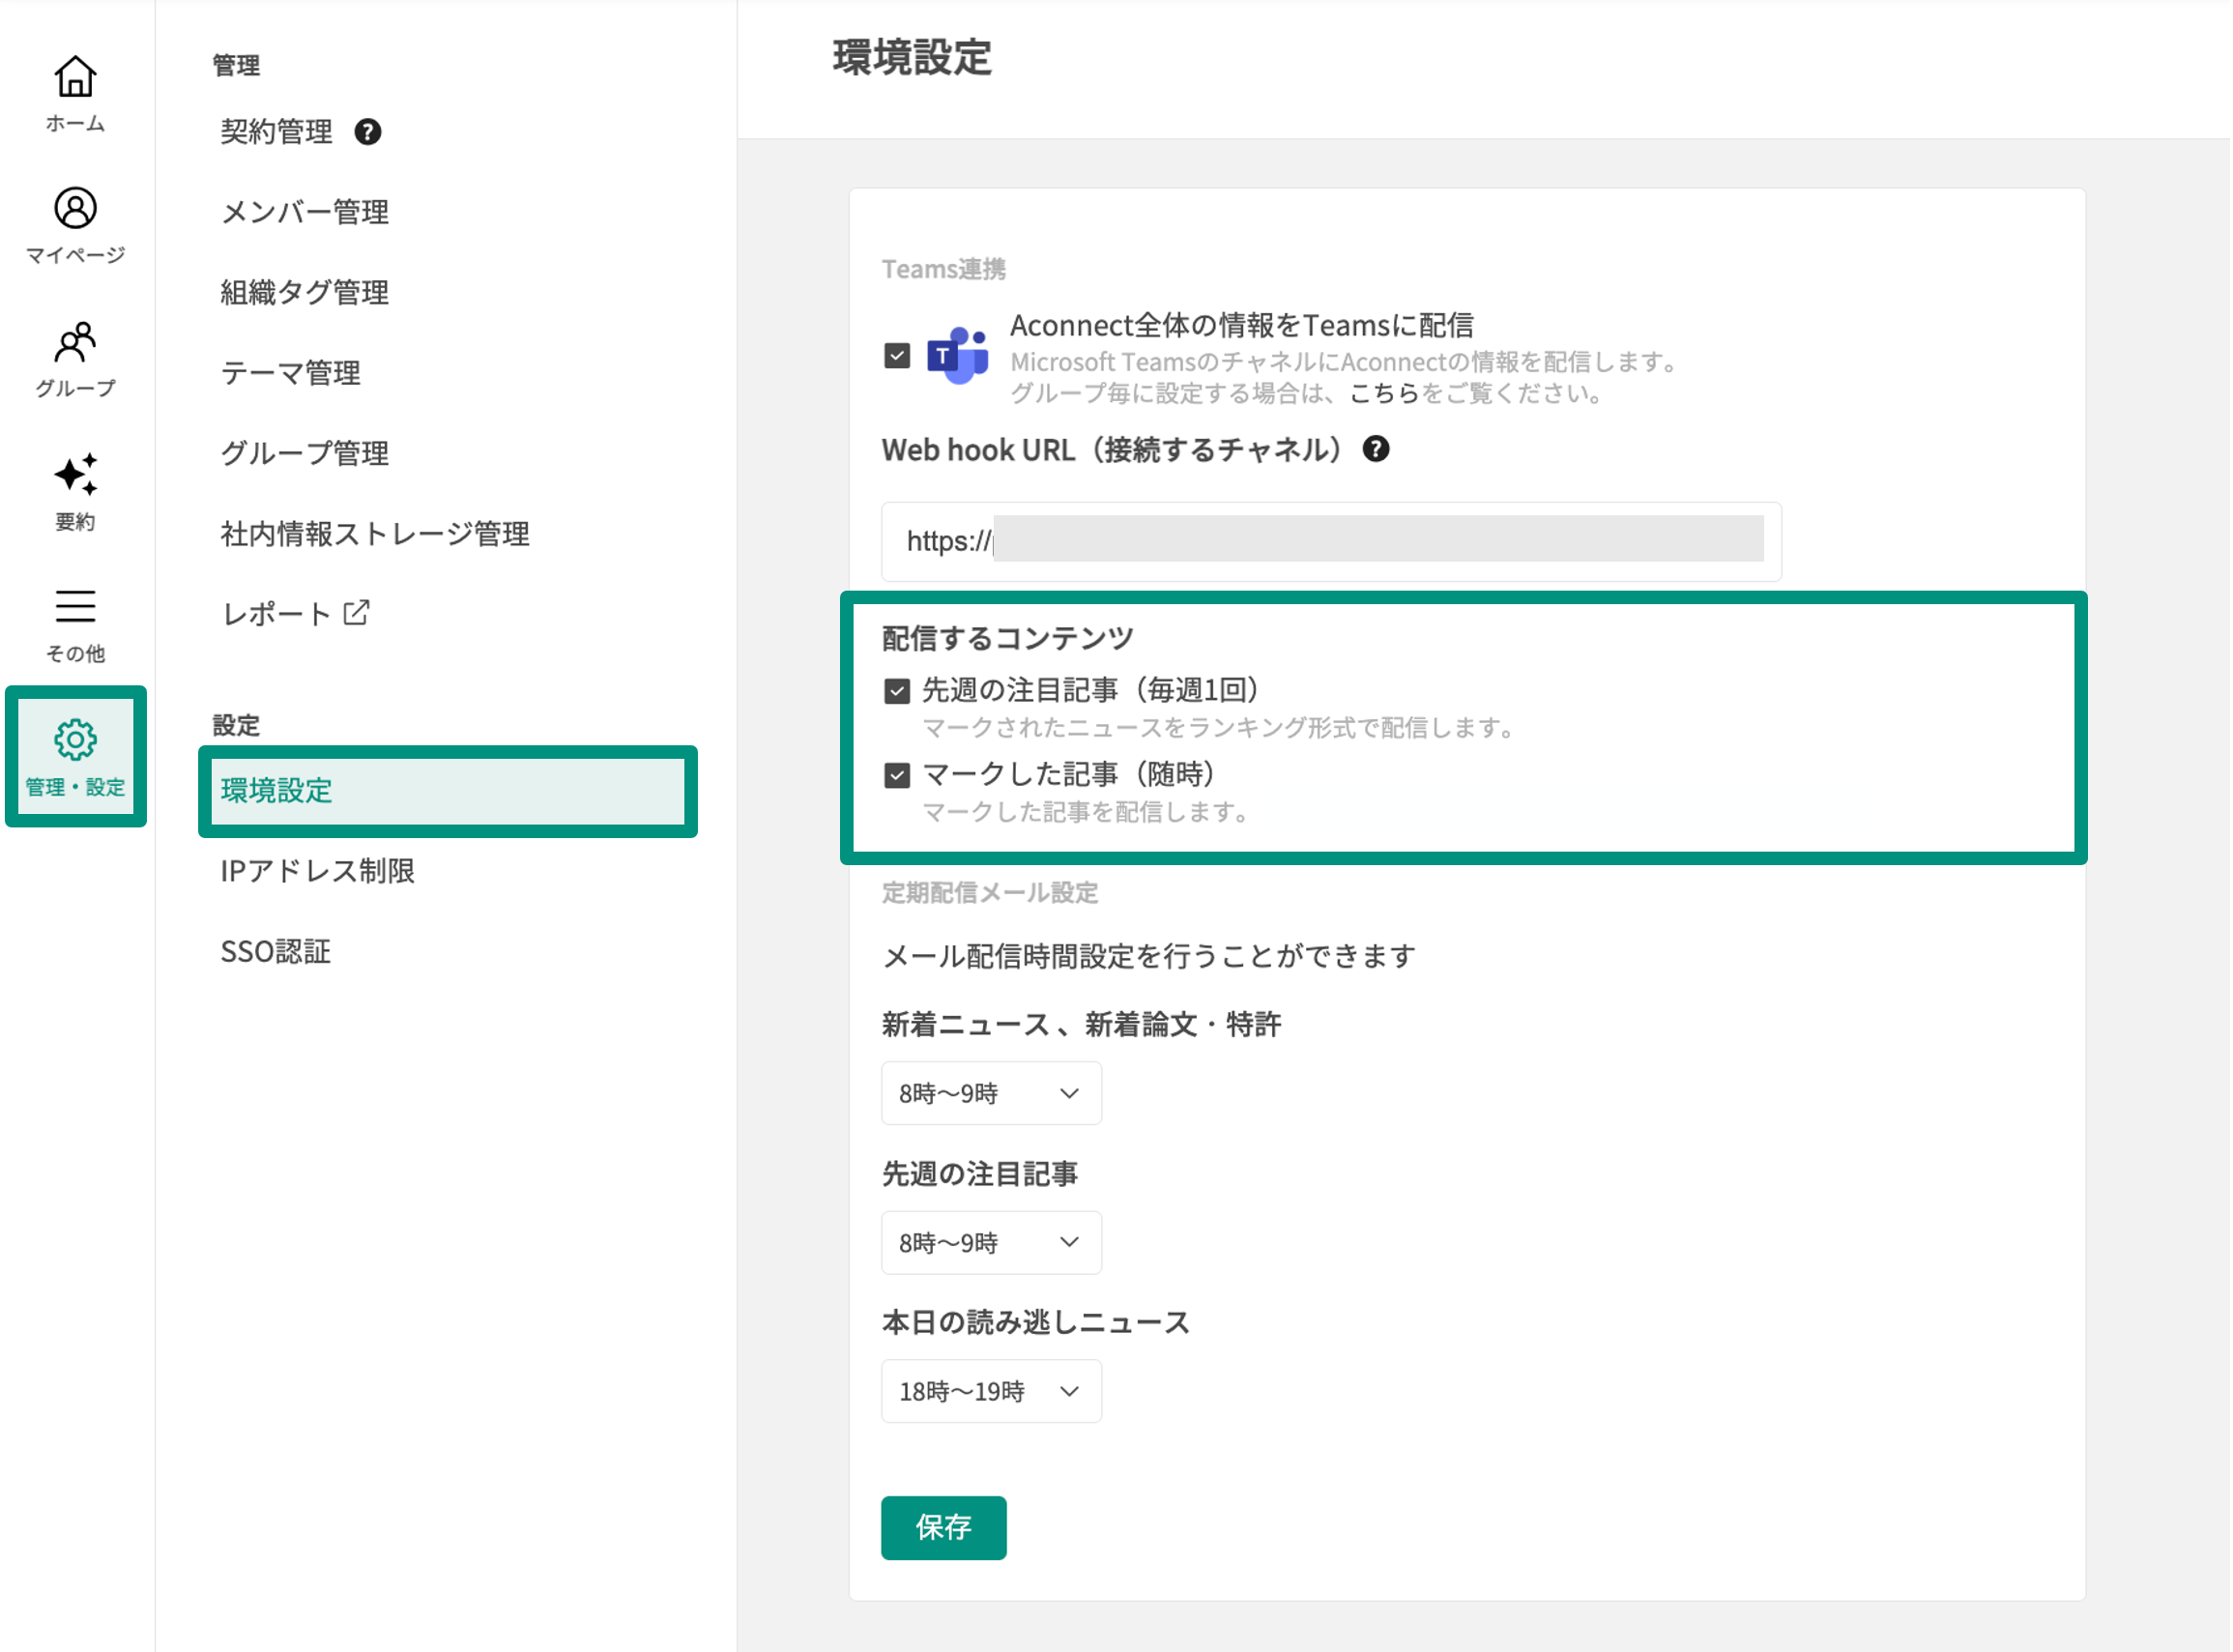Open the 要約 sparkle icon
The width and height of the screenshot is (2233, 1652).
tap(75, 475)
